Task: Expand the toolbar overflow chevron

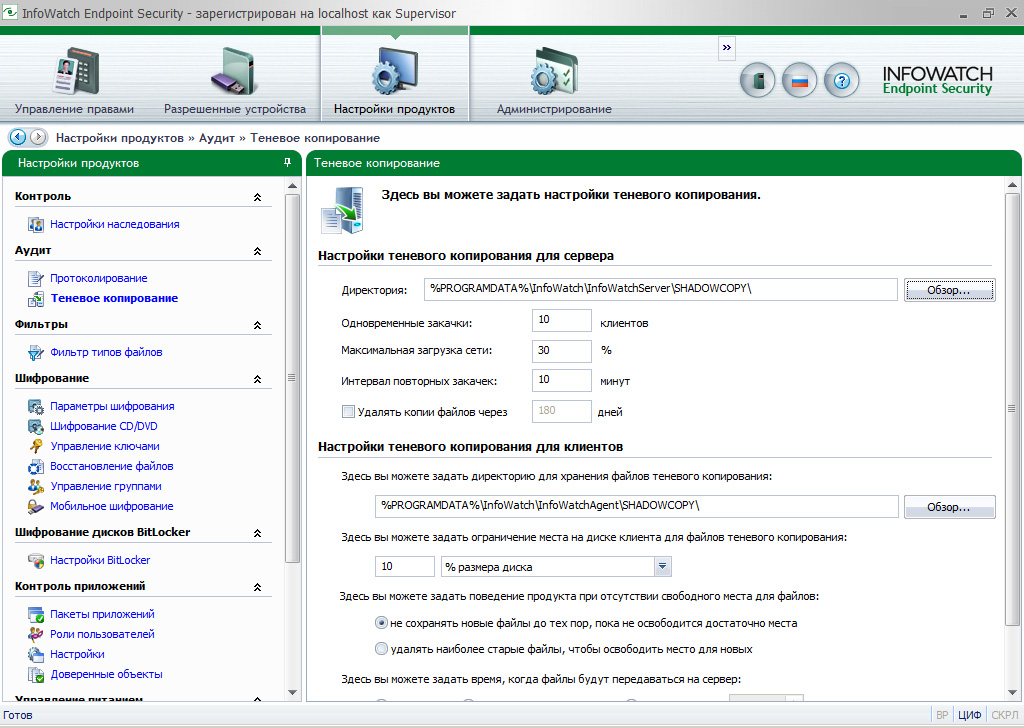Action: pos(727,48)
